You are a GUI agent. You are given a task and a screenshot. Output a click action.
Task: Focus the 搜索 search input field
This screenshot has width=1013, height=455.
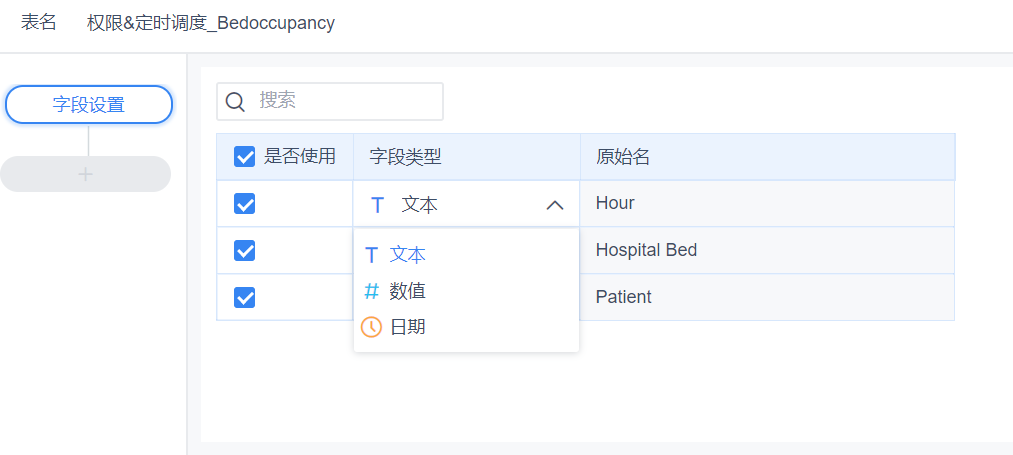click(330, 101)
